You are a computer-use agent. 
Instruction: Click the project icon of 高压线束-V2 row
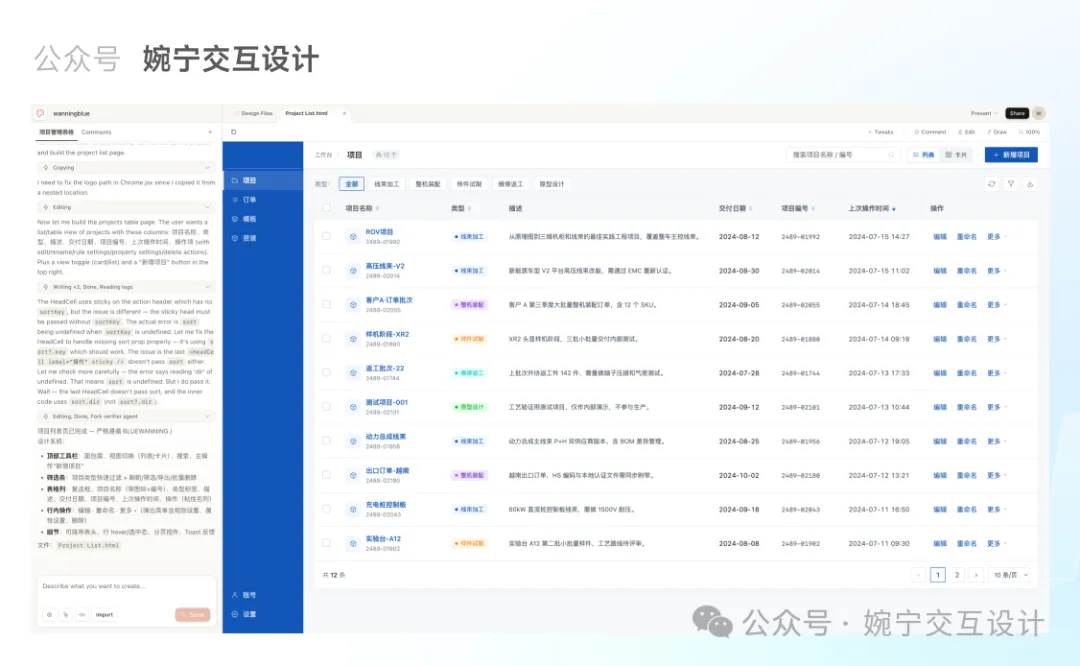point(353,271)
